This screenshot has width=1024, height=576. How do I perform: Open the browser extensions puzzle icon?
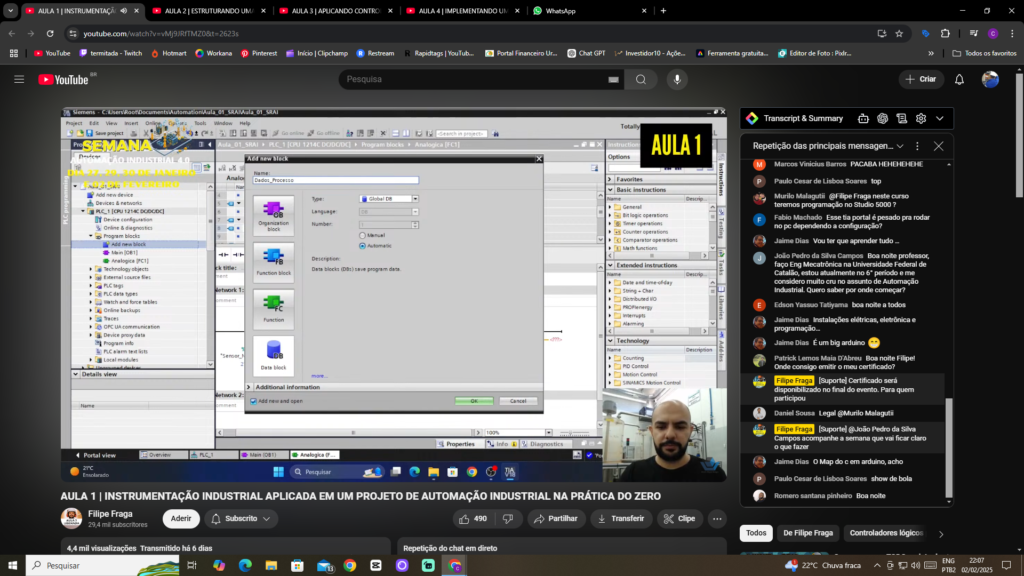[945, 33]
